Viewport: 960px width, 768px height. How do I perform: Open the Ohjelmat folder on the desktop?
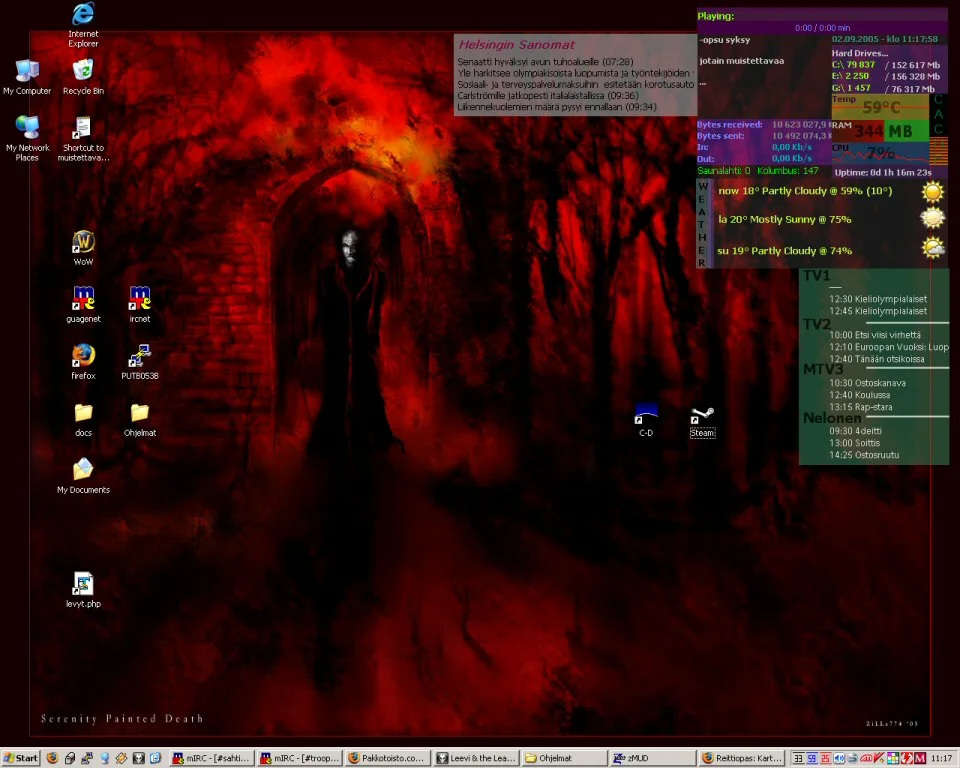tap(139, 412)
